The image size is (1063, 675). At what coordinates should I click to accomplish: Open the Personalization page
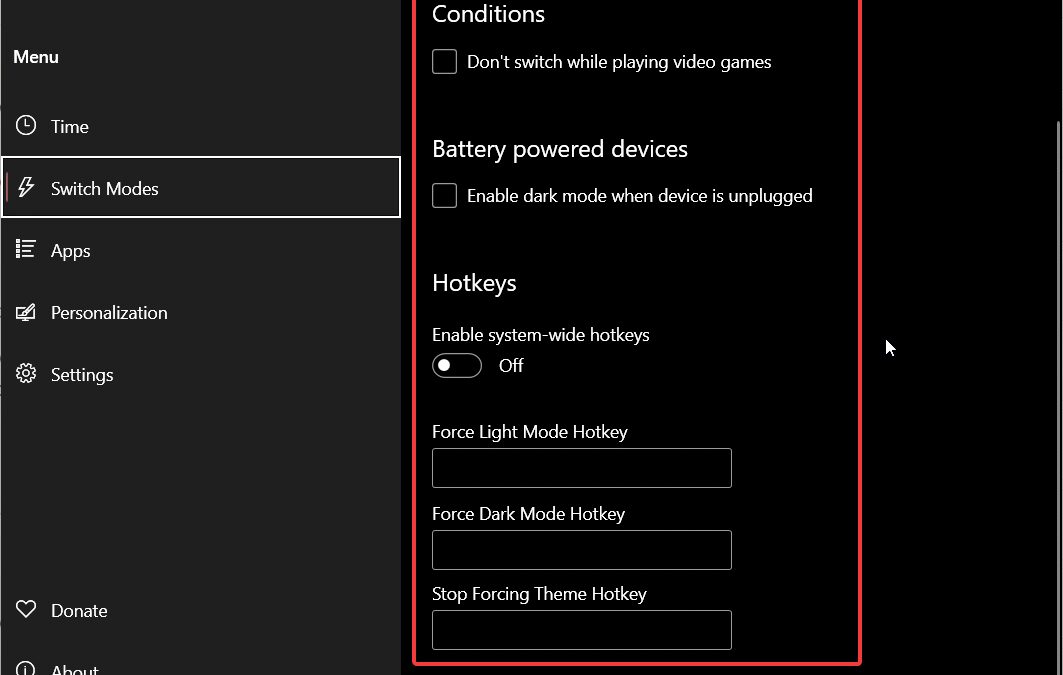point(109,313)
